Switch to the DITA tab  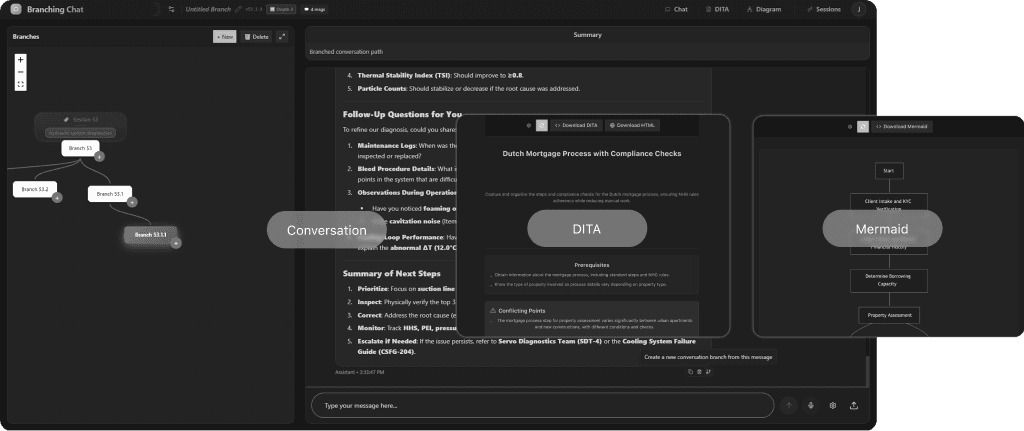[x=717, y=9]
